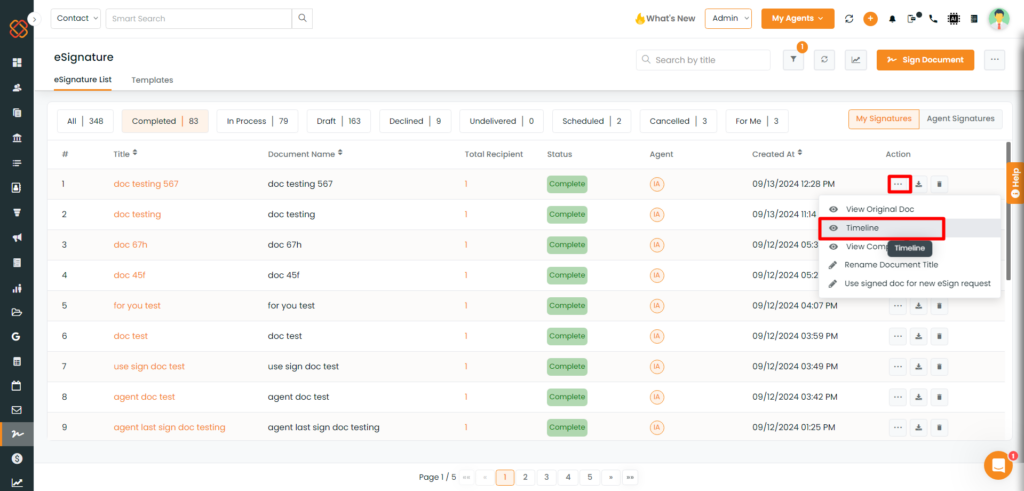Open the calendar sidebar icon
Image resolution: width=1024 pixels, height=491 pixels.
tap(17, 386)
